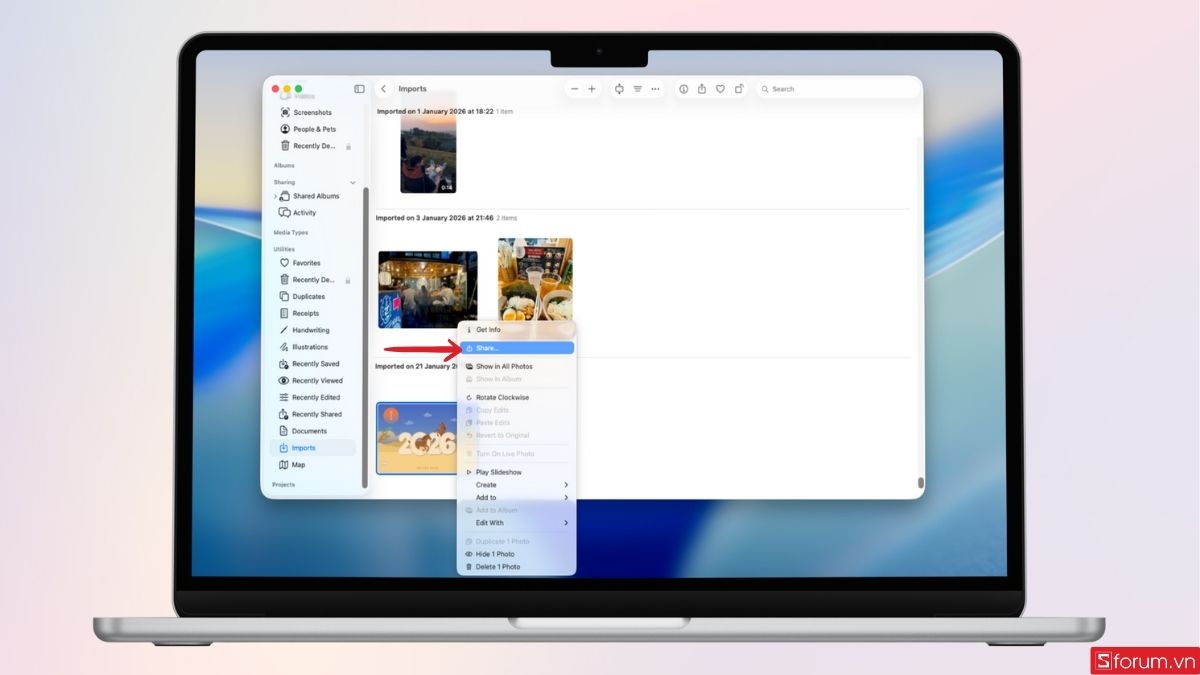
Task: Click the aspect ratio toggle icon
Action: 619,89
